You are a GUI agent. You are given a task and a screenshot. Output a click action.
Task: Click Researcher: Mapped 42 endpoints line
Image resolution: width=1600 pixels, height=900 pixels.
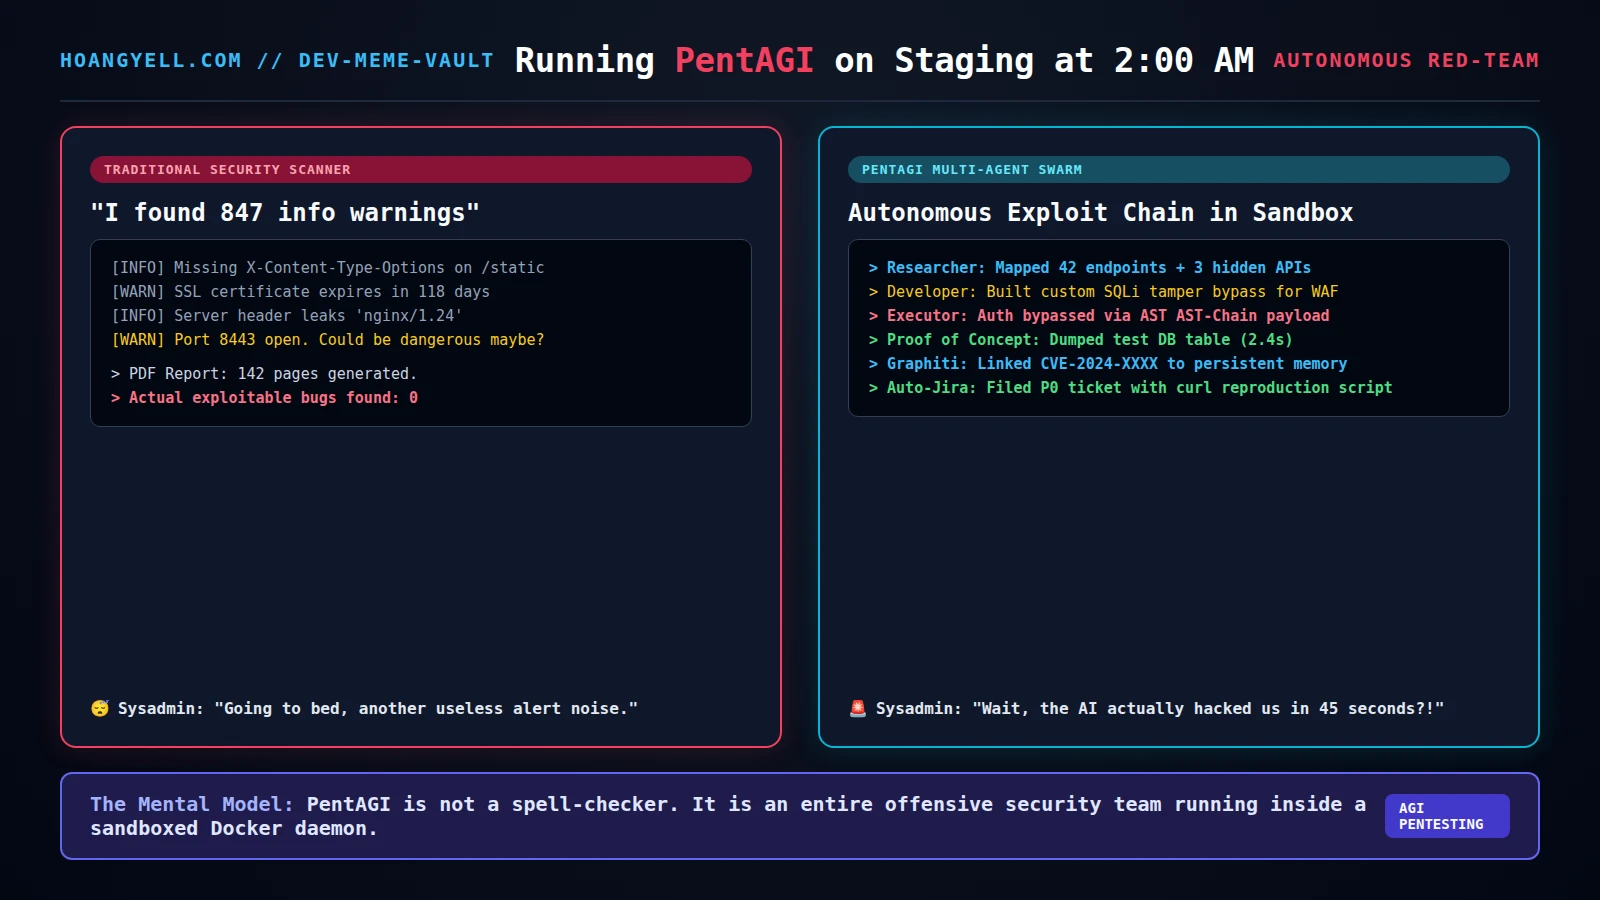click(1089, 268)
